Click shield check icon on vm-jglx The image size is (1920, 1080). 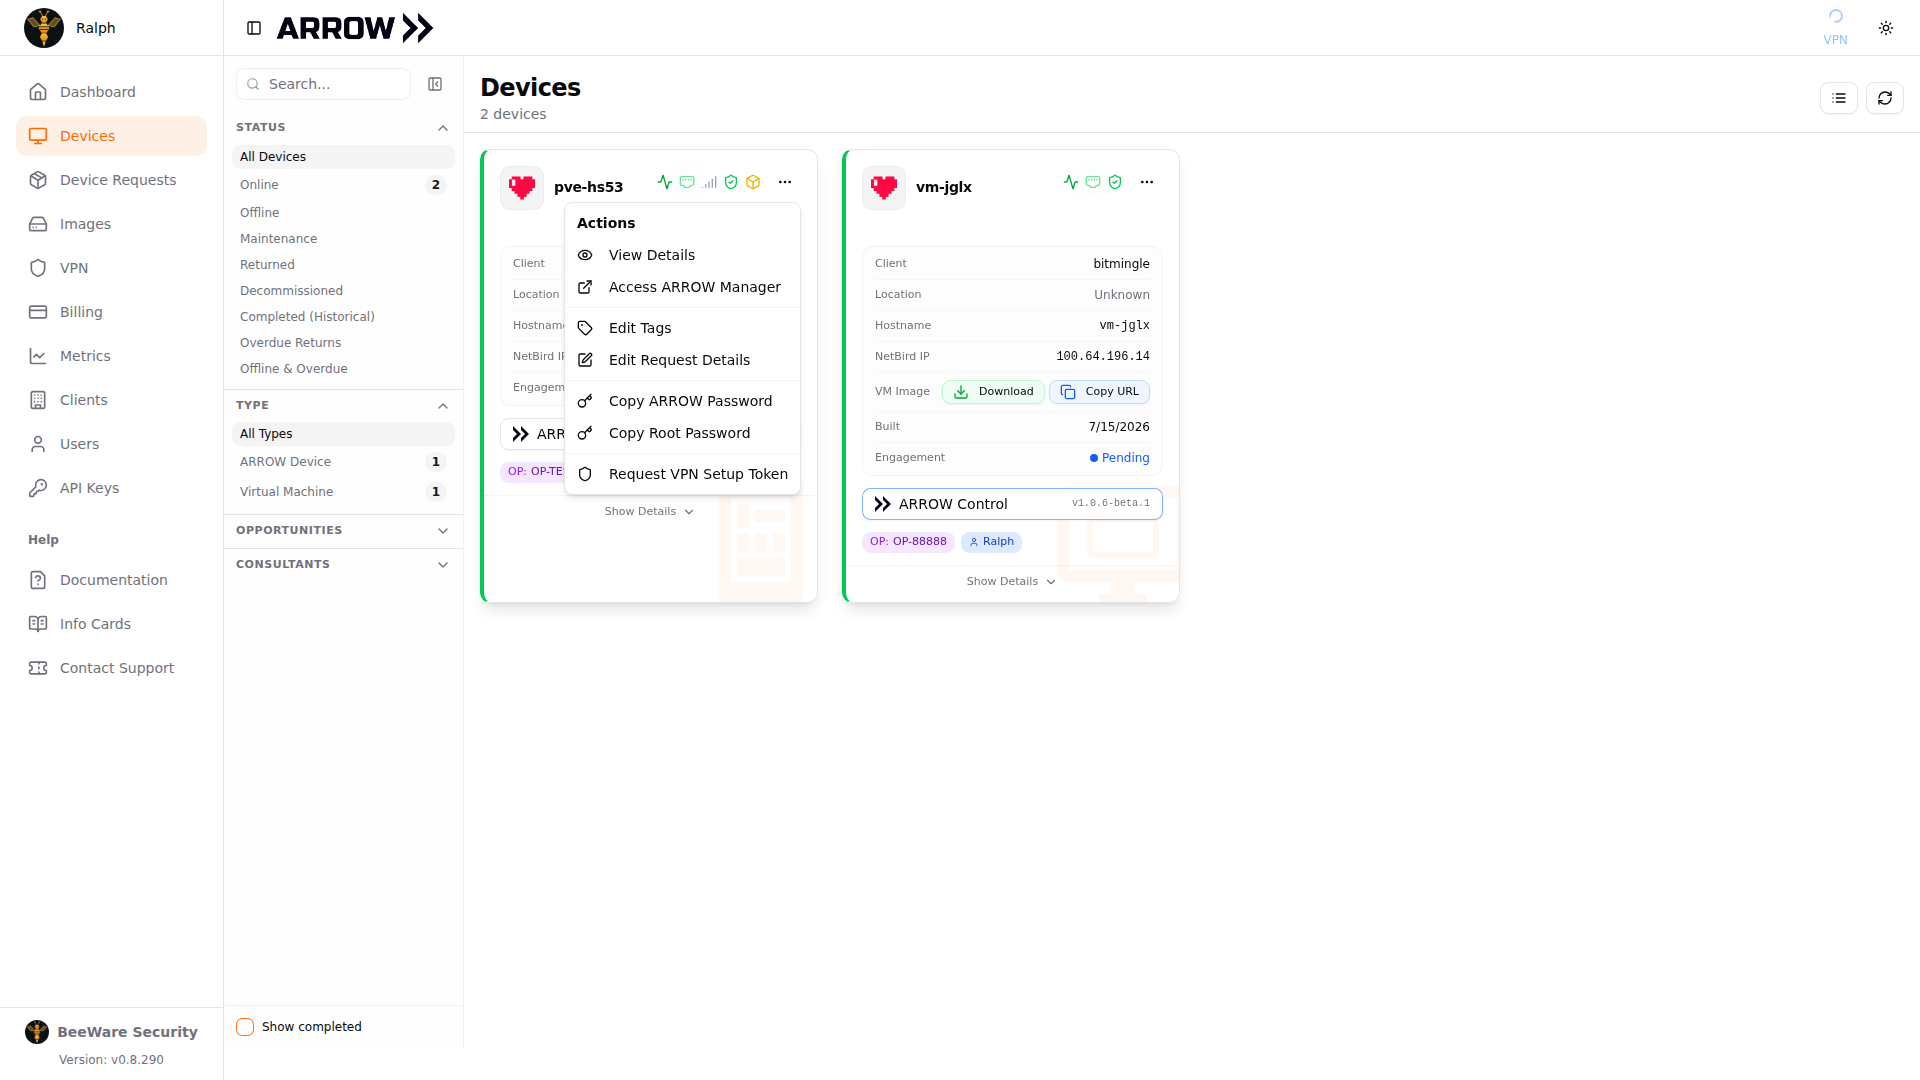coord(1115,182)
